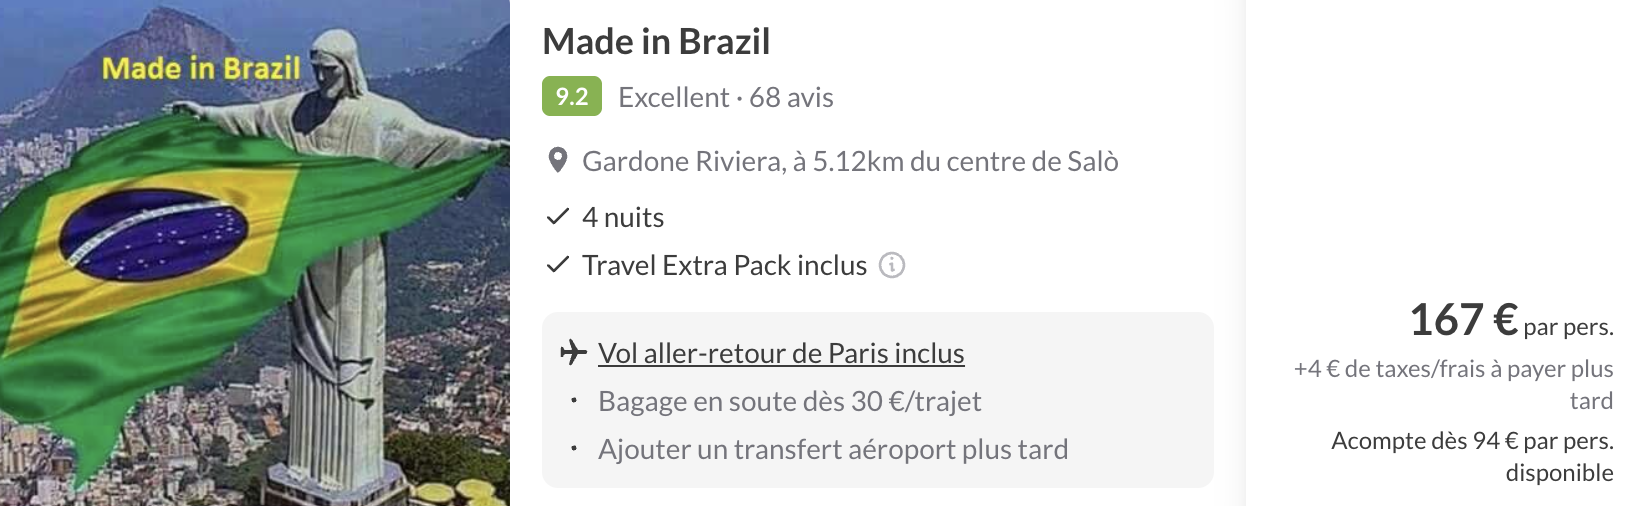This screenshot has height=506, width=1632.
Task: Click the checkmark icon next to 4 nuits
Action: [557, 217]
